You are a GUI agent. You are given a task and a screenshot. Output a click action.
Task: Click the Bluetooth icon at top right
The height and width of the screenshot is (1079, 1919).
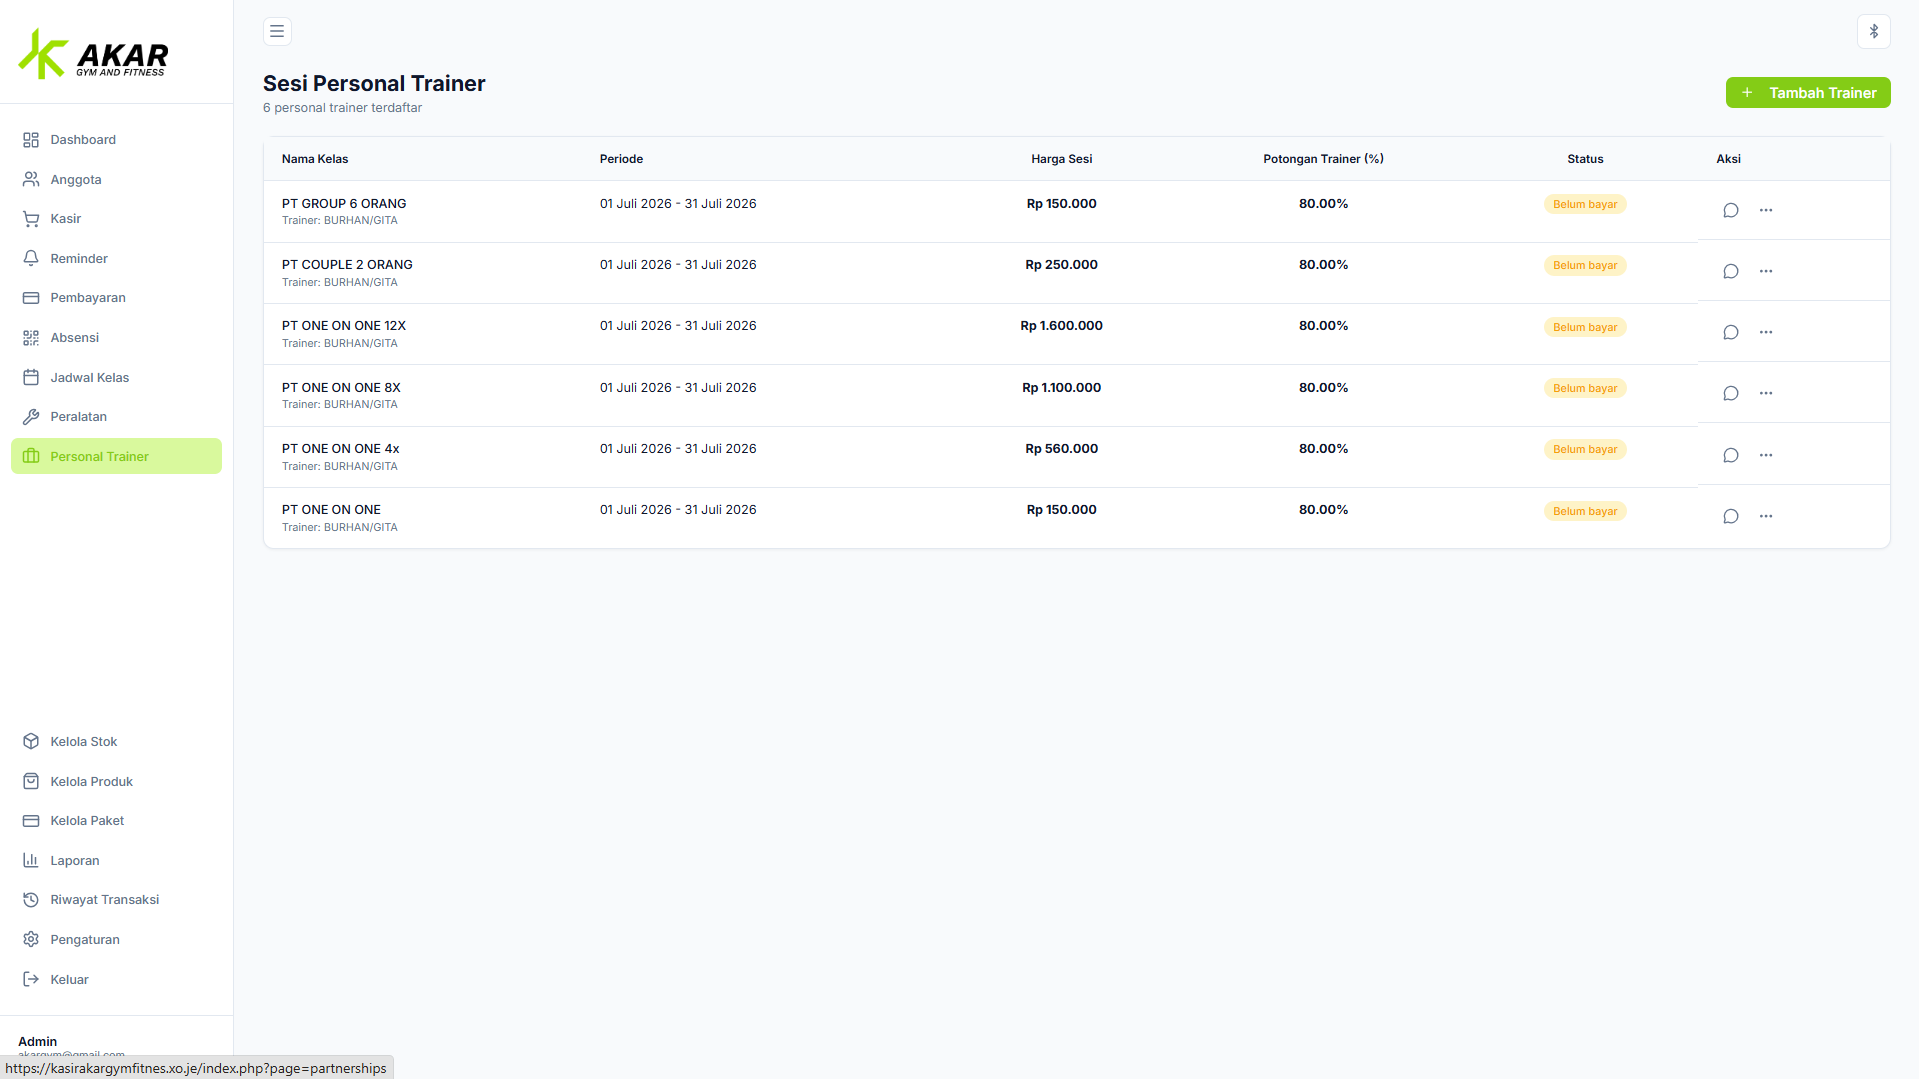(1873, 32)
